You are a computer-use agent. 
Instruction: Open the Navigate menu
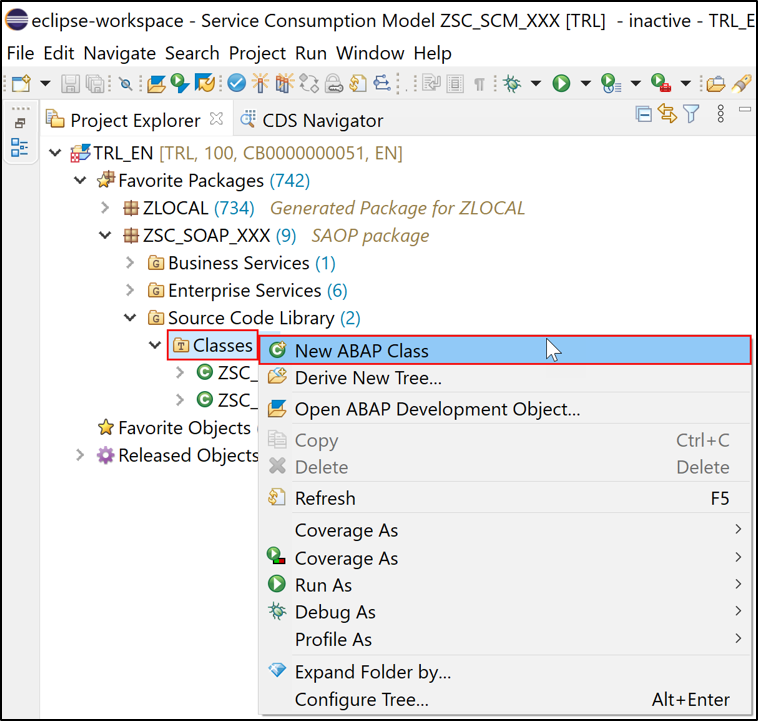coord(119,53)
